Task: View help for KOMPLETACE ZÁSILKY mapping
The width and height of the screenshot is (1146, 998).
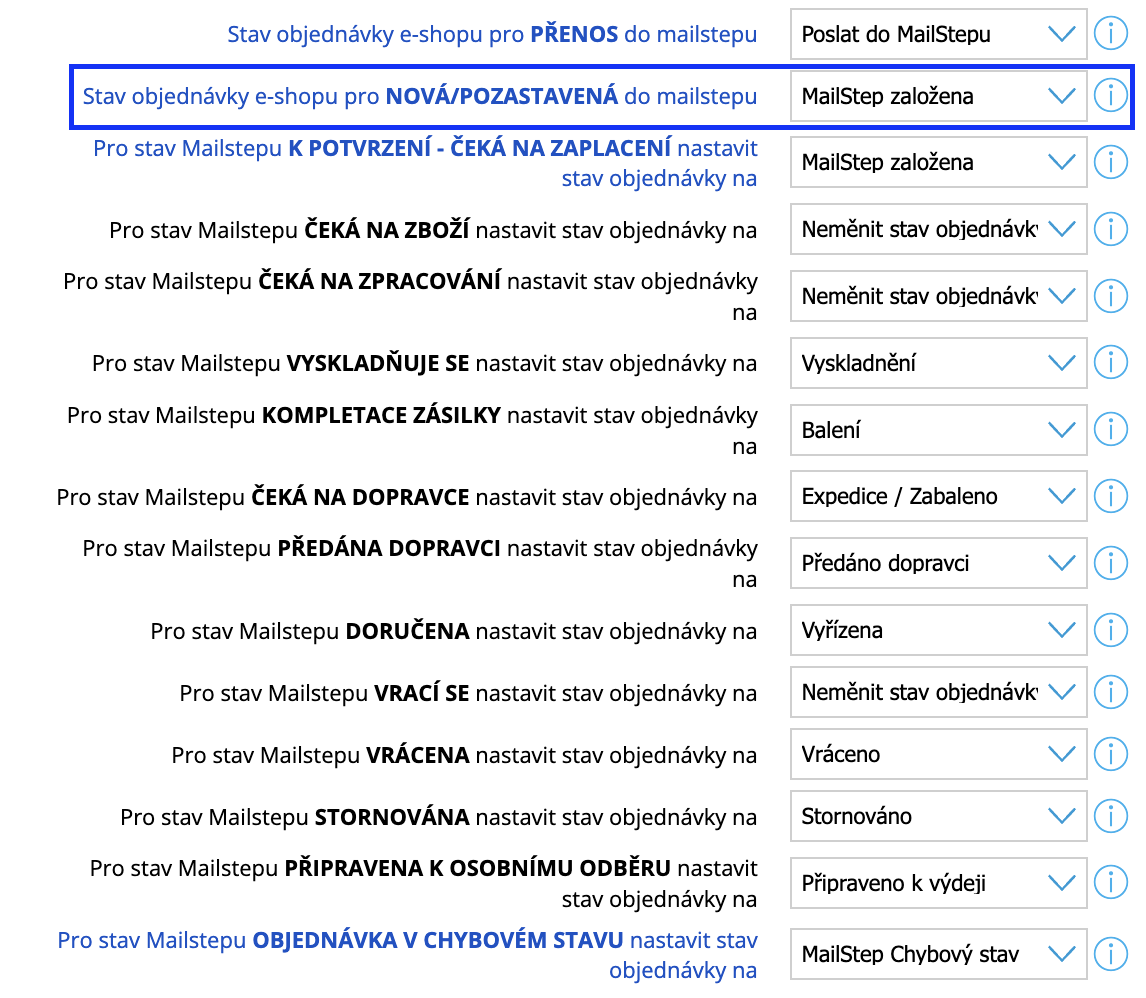Action: click(x=1110, y=429)
